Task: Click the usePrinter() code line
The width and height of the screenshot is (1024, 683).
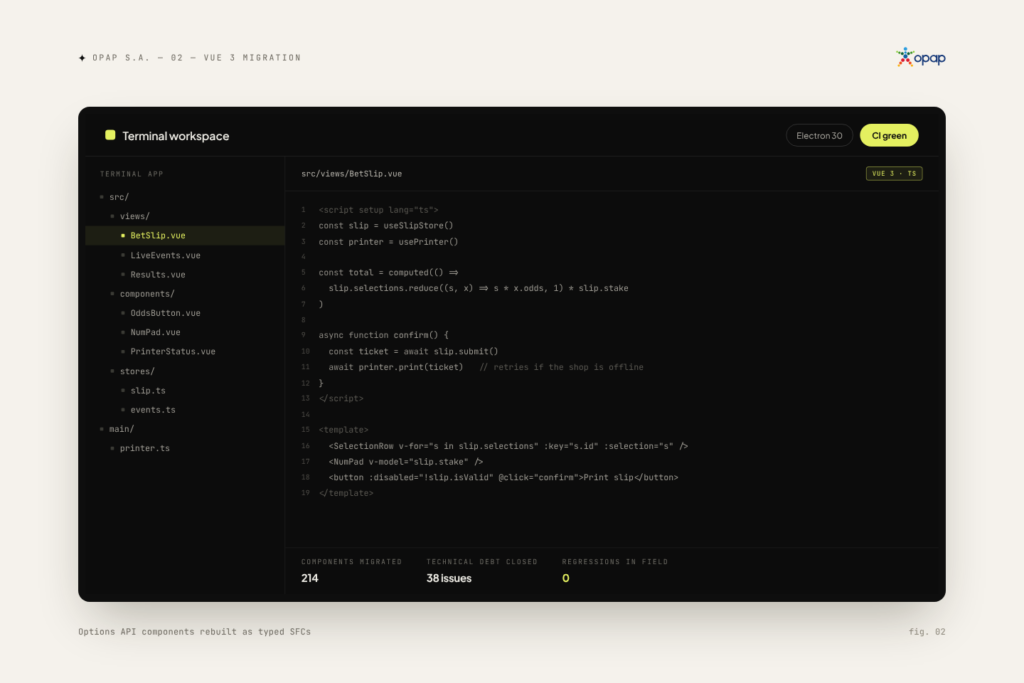Action: pyautogui.click(x=388, y=242)
